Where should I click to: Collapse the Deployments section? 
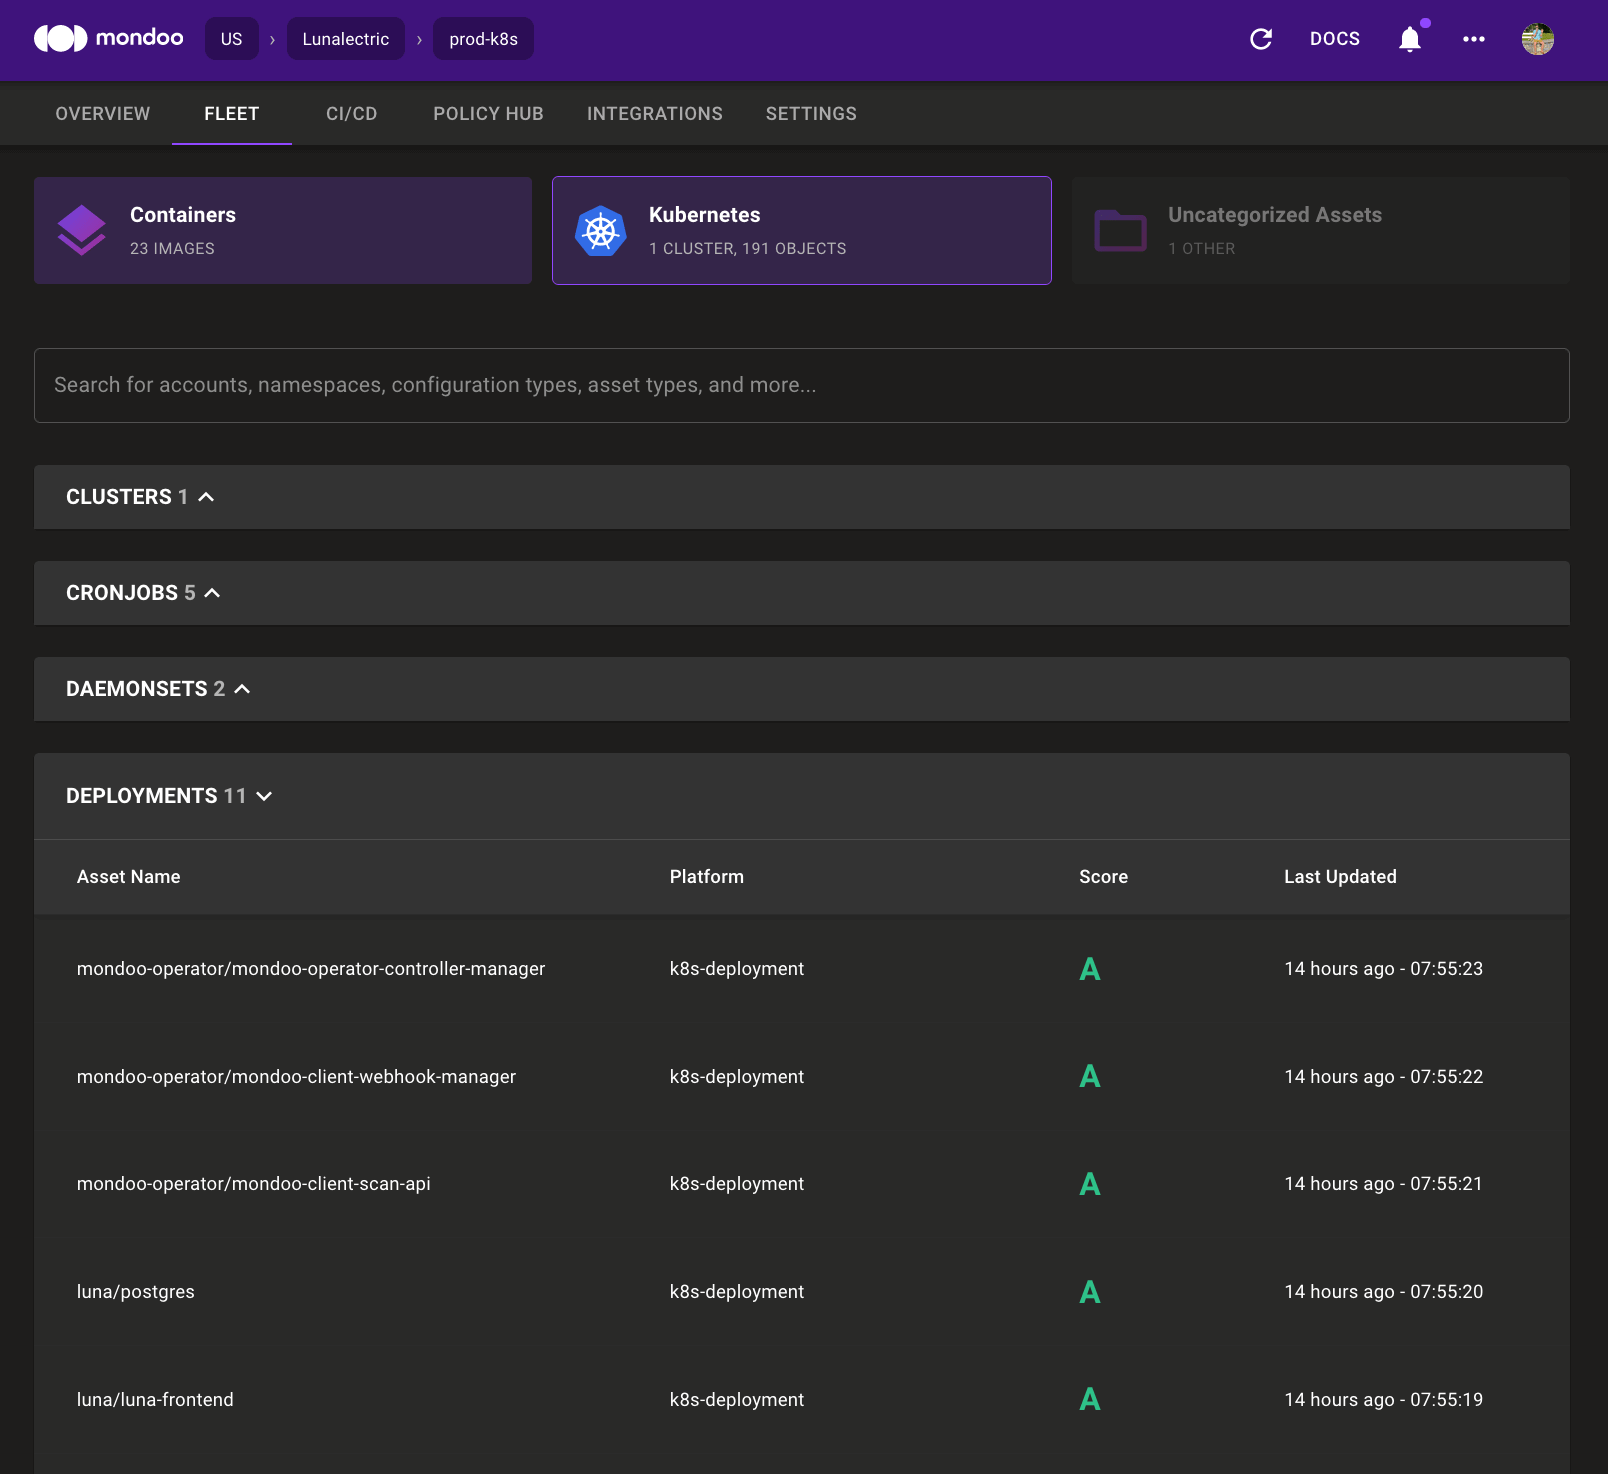pyautogui.click(x=264, y=796)
